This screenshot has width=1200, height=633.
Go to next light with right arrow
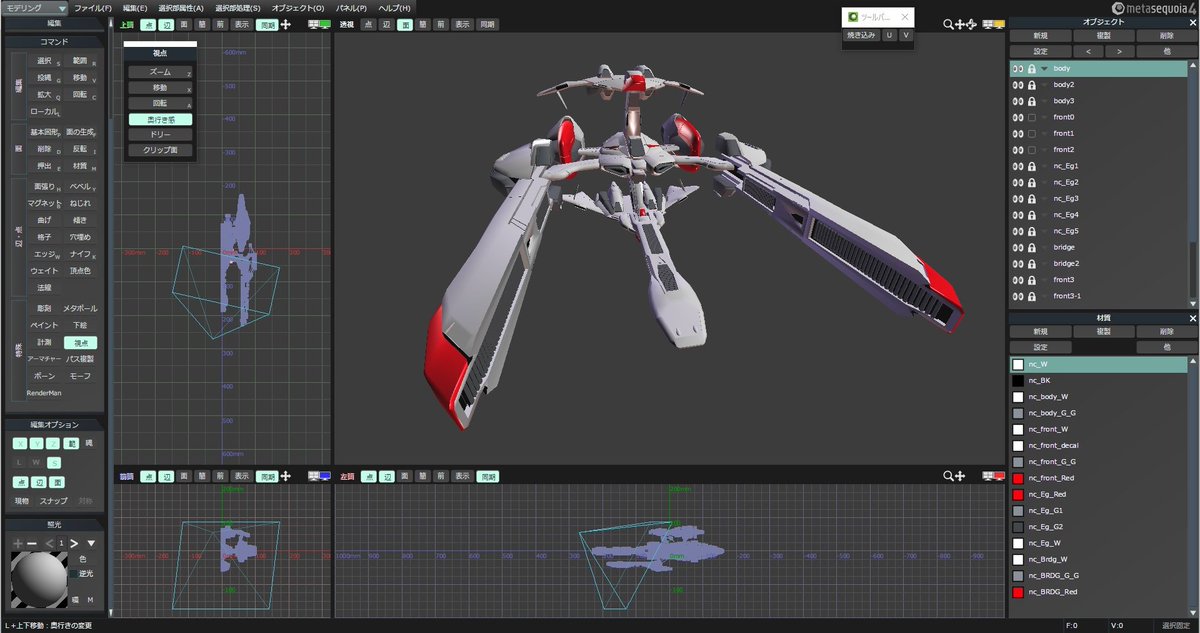pyautogui.click(x=74, y=543)
